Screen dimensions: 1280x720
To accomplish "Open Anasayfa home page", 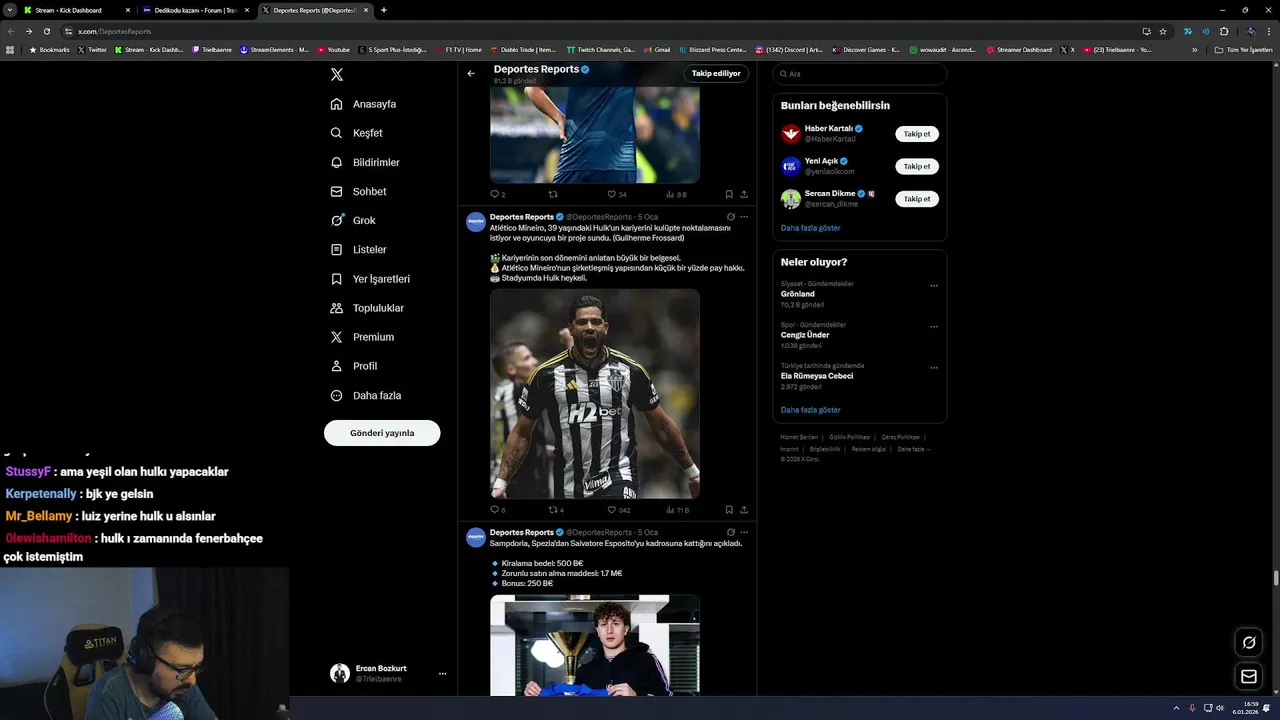I will click(x=364, y=104).
